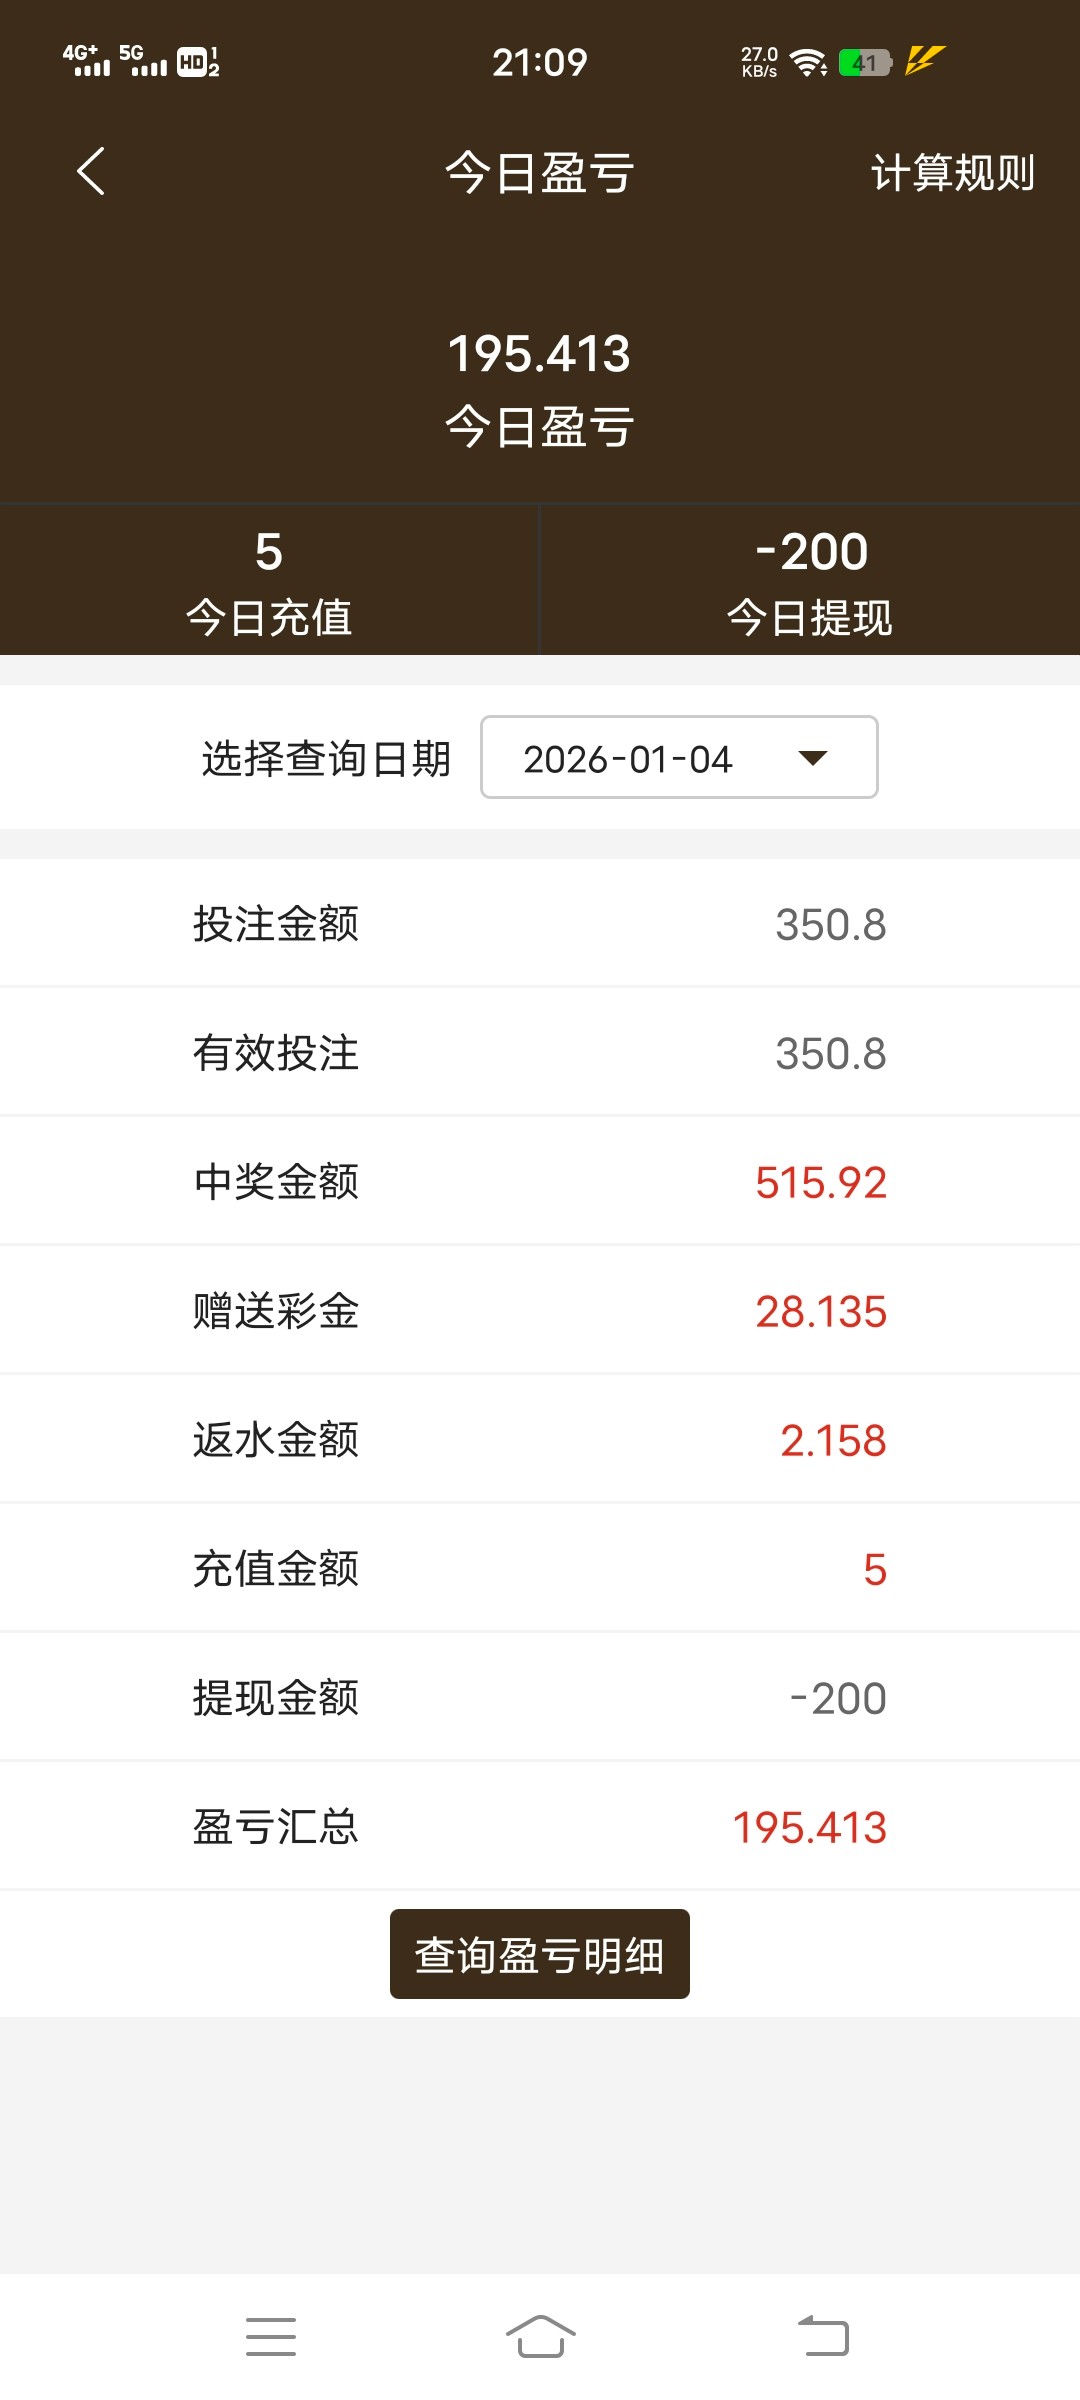The height and width of the screenshot is (2400, 1080).
Task: Tap the 4G+ signal strength icon
Action: pos(86,61)
